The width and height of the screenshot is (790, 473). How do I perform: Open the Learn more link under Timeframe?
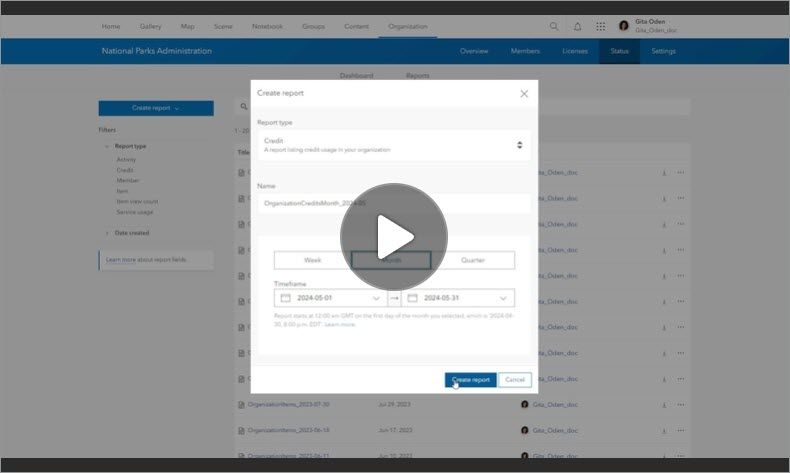340,324
